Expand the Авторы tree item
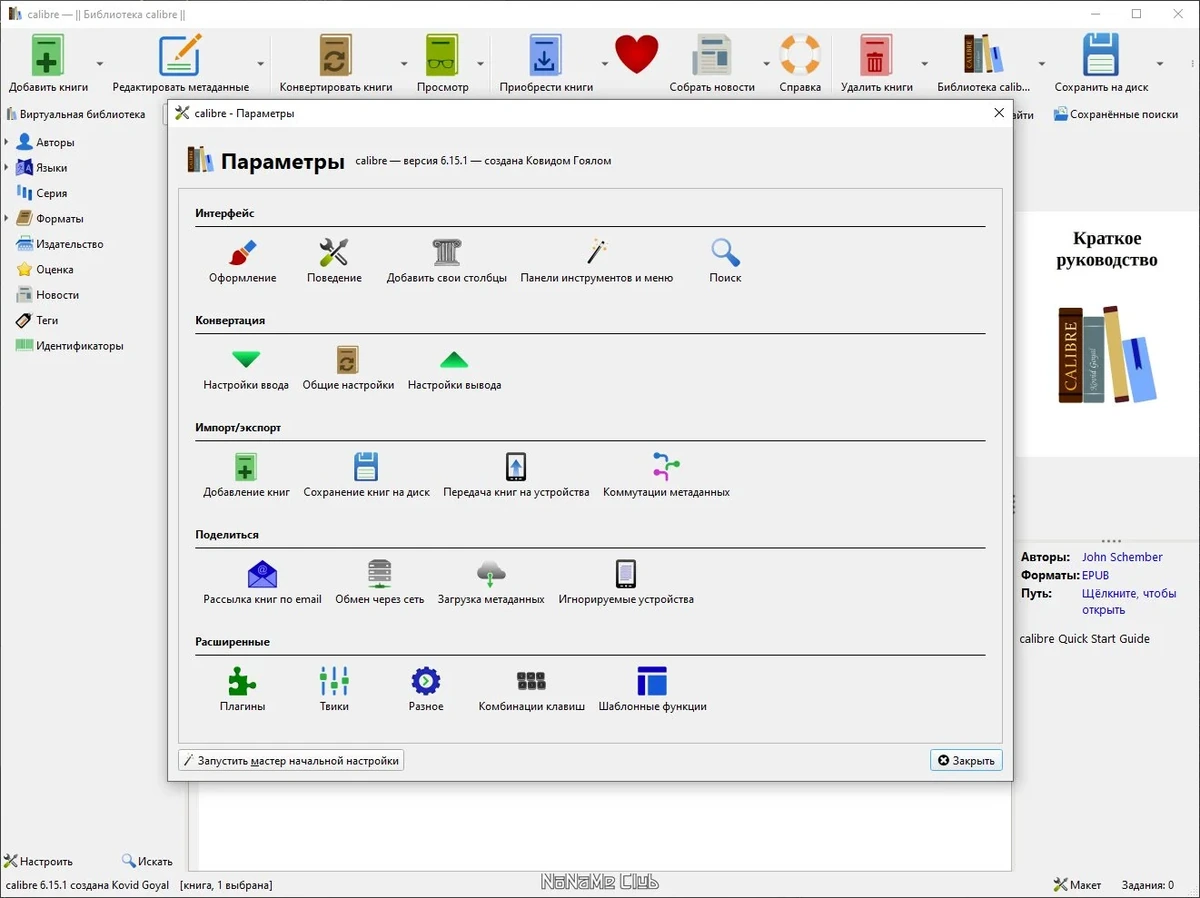Screen dimensions: 1200x898 pos(7,142)
